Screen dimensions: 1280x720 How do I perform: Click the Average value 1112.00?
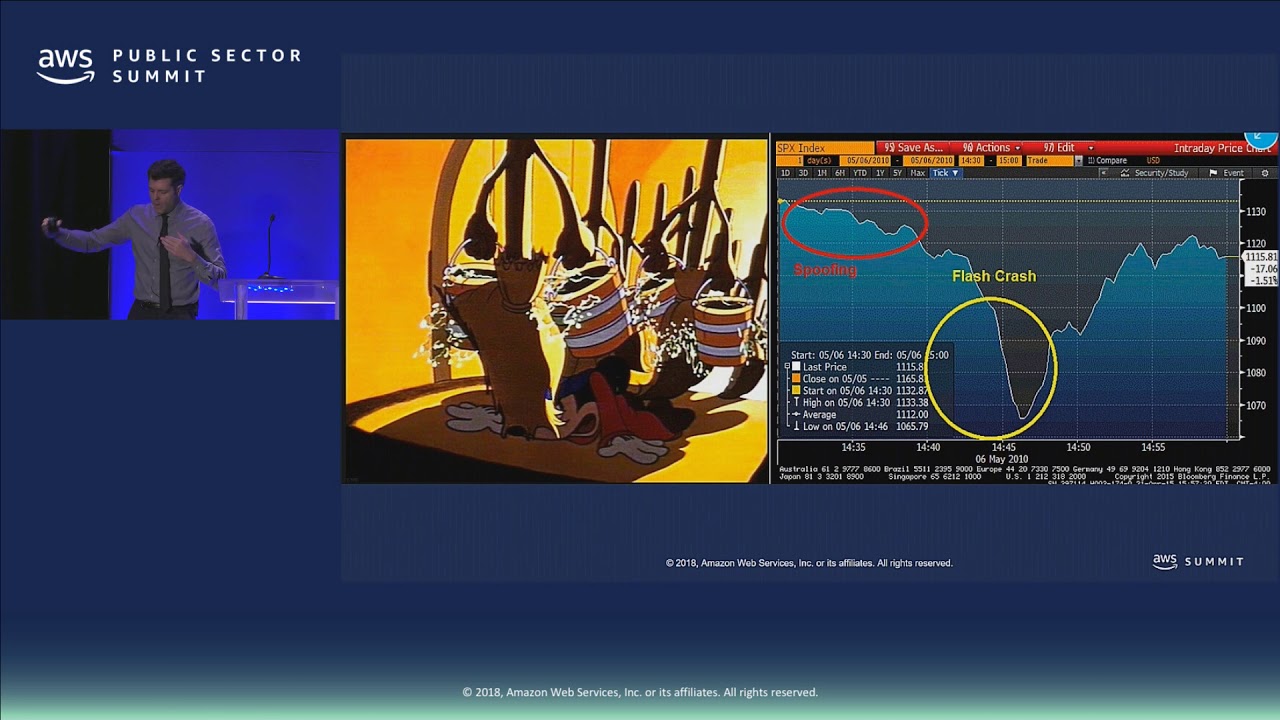[x=912, y=415]
